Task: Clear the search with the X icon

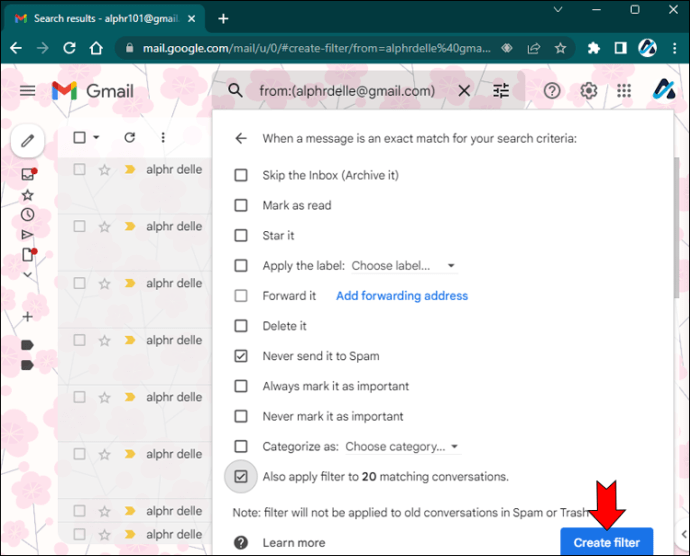Action: tap(464, 91)
